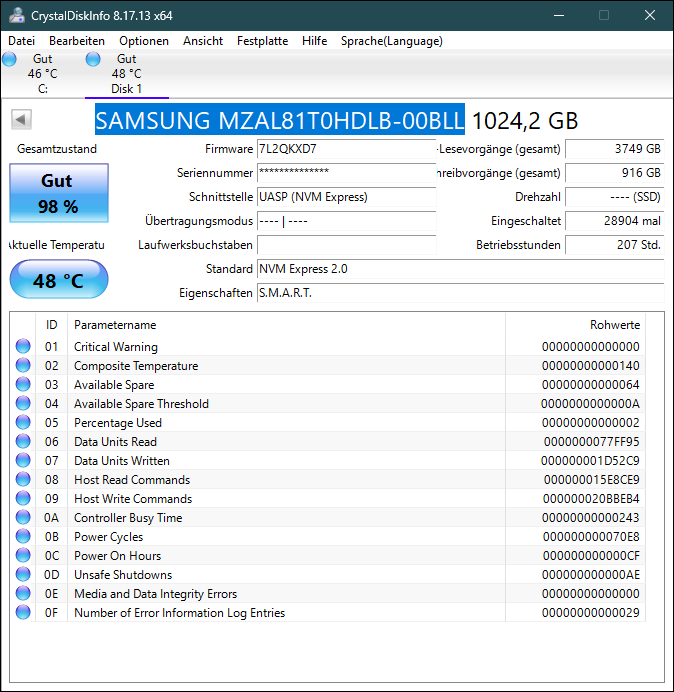Click status orb of Available Spare Threshold row
Viewport: 674px width, 692px height.
(x=23, y=403)
